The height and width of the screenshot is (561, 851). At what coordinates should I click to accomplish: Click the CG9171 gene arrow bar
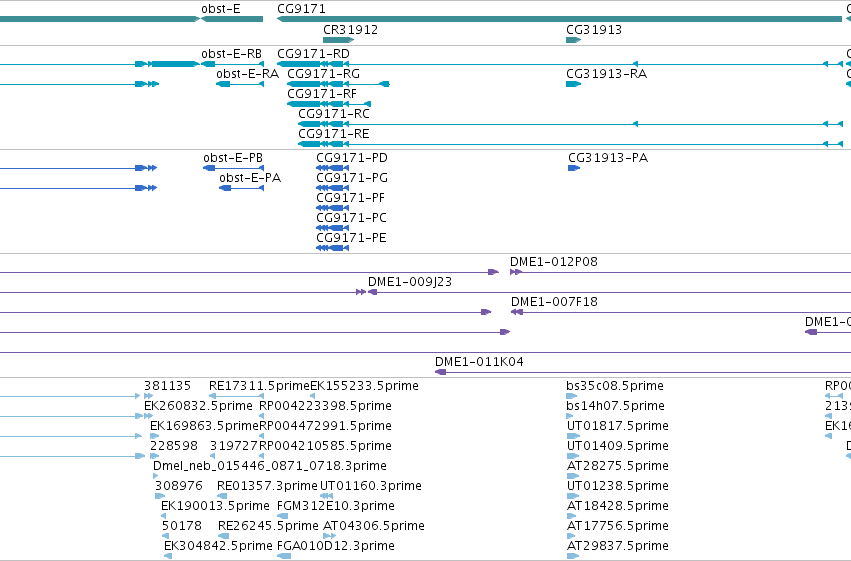(559, 19)
